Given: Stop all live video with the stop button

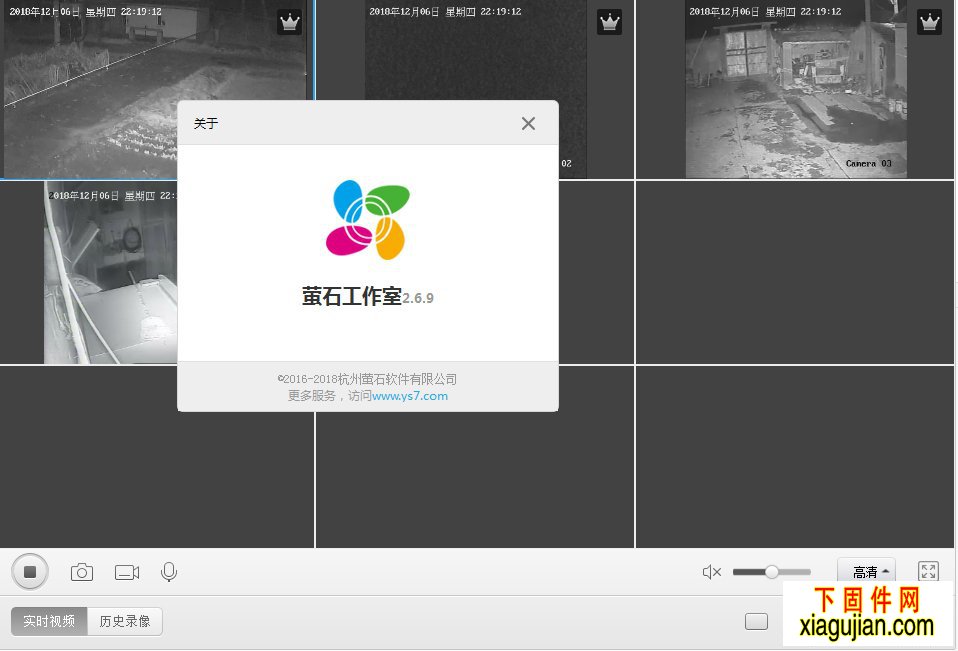Looking at the screenshot, I should (x=29, y=572).
